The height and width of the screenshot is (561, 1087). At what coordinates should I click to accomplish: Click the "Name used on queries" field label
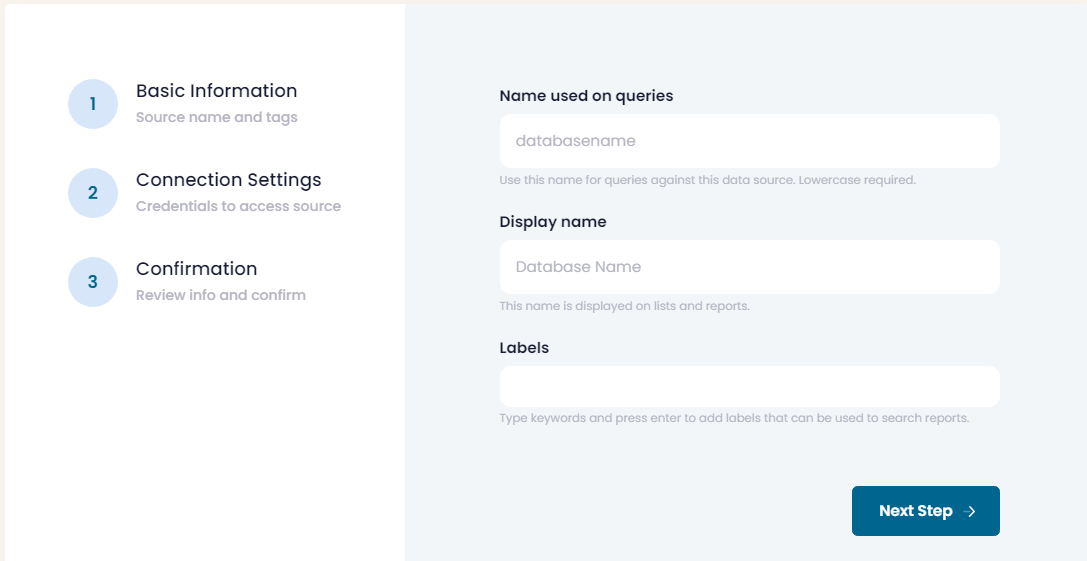pyautogui.click(x=586, y=96)
